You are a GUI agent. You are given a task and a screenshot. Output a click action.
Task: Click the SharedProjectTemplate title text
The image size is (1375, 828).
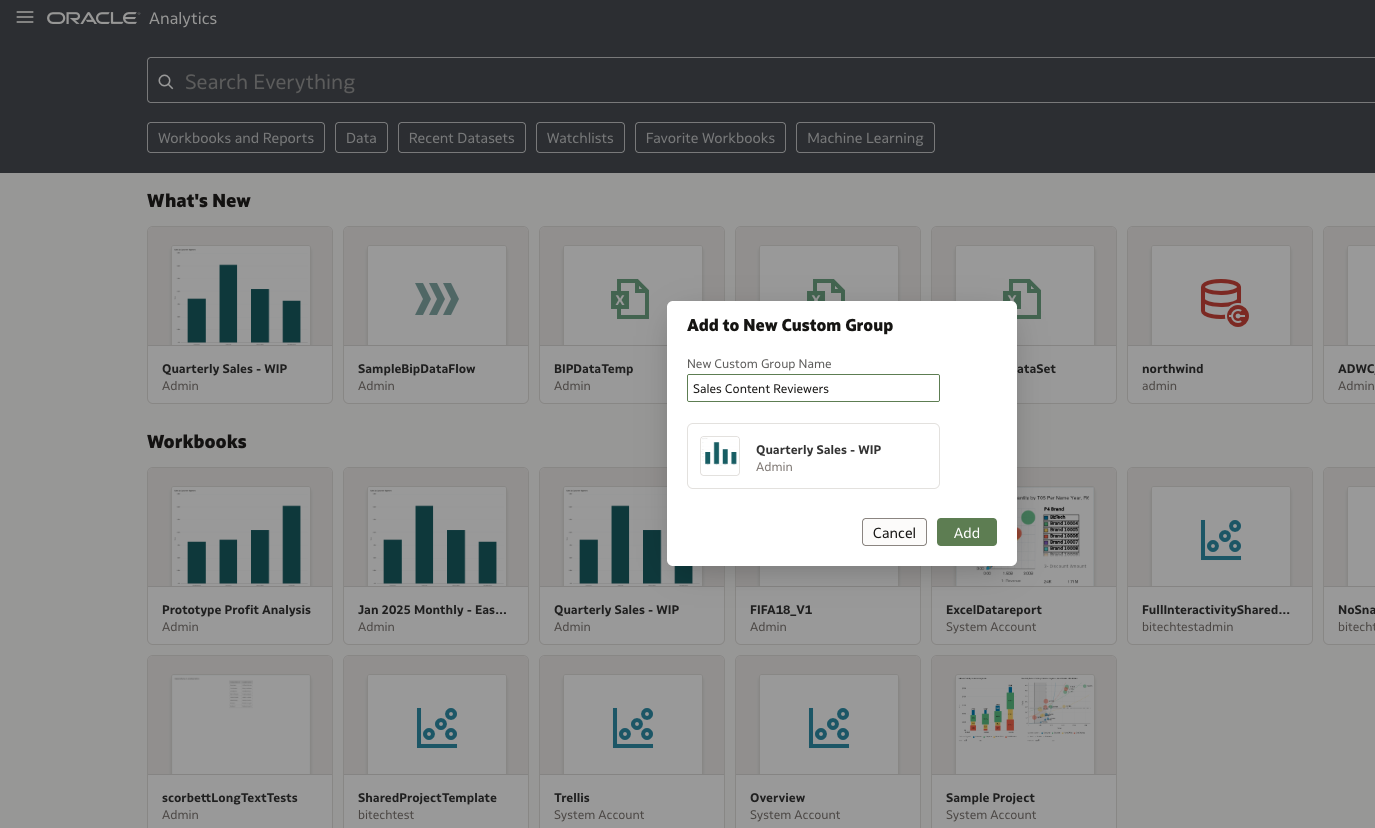427,798
